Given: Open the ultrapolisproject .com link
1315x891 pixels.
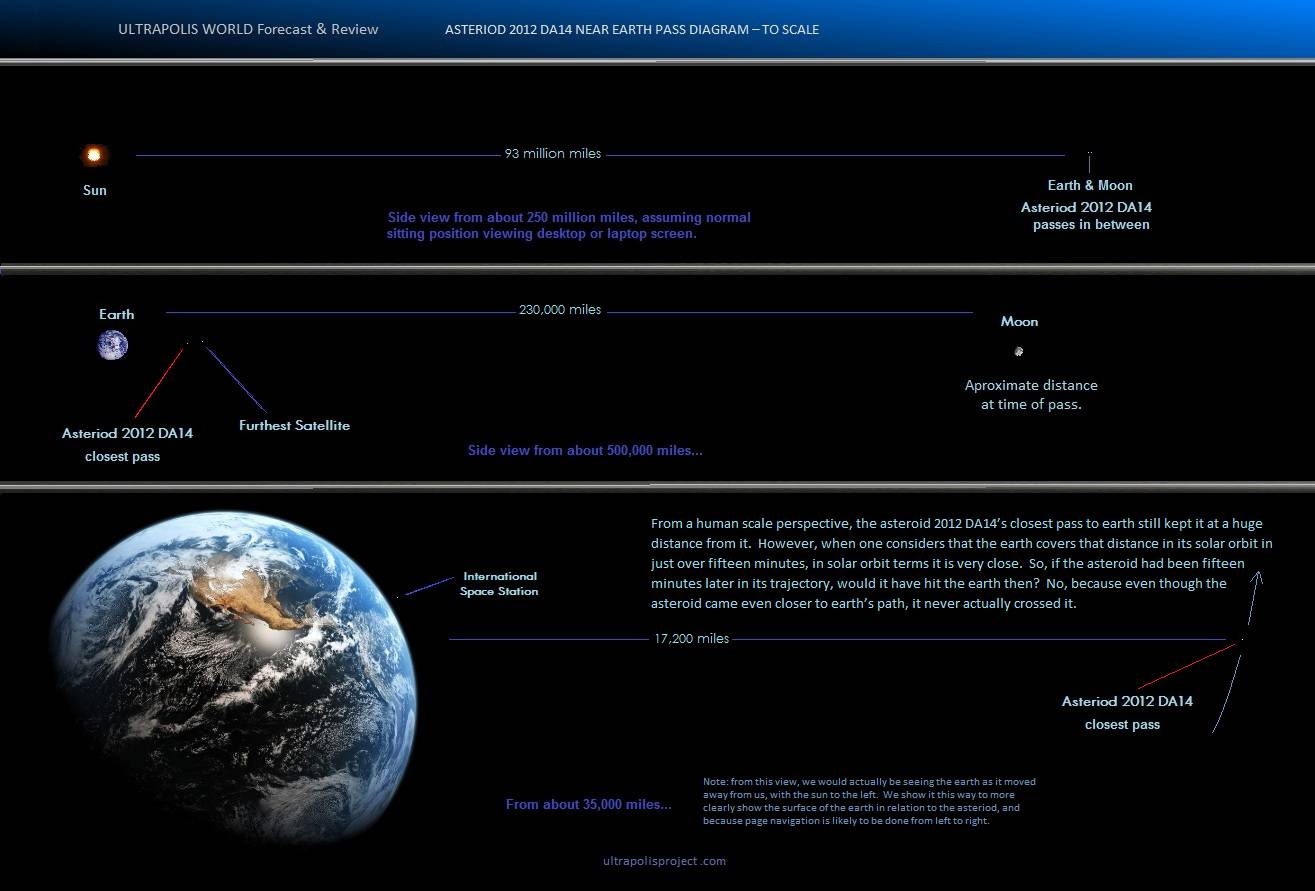Looking at the screenshot, I should (664, 860).
